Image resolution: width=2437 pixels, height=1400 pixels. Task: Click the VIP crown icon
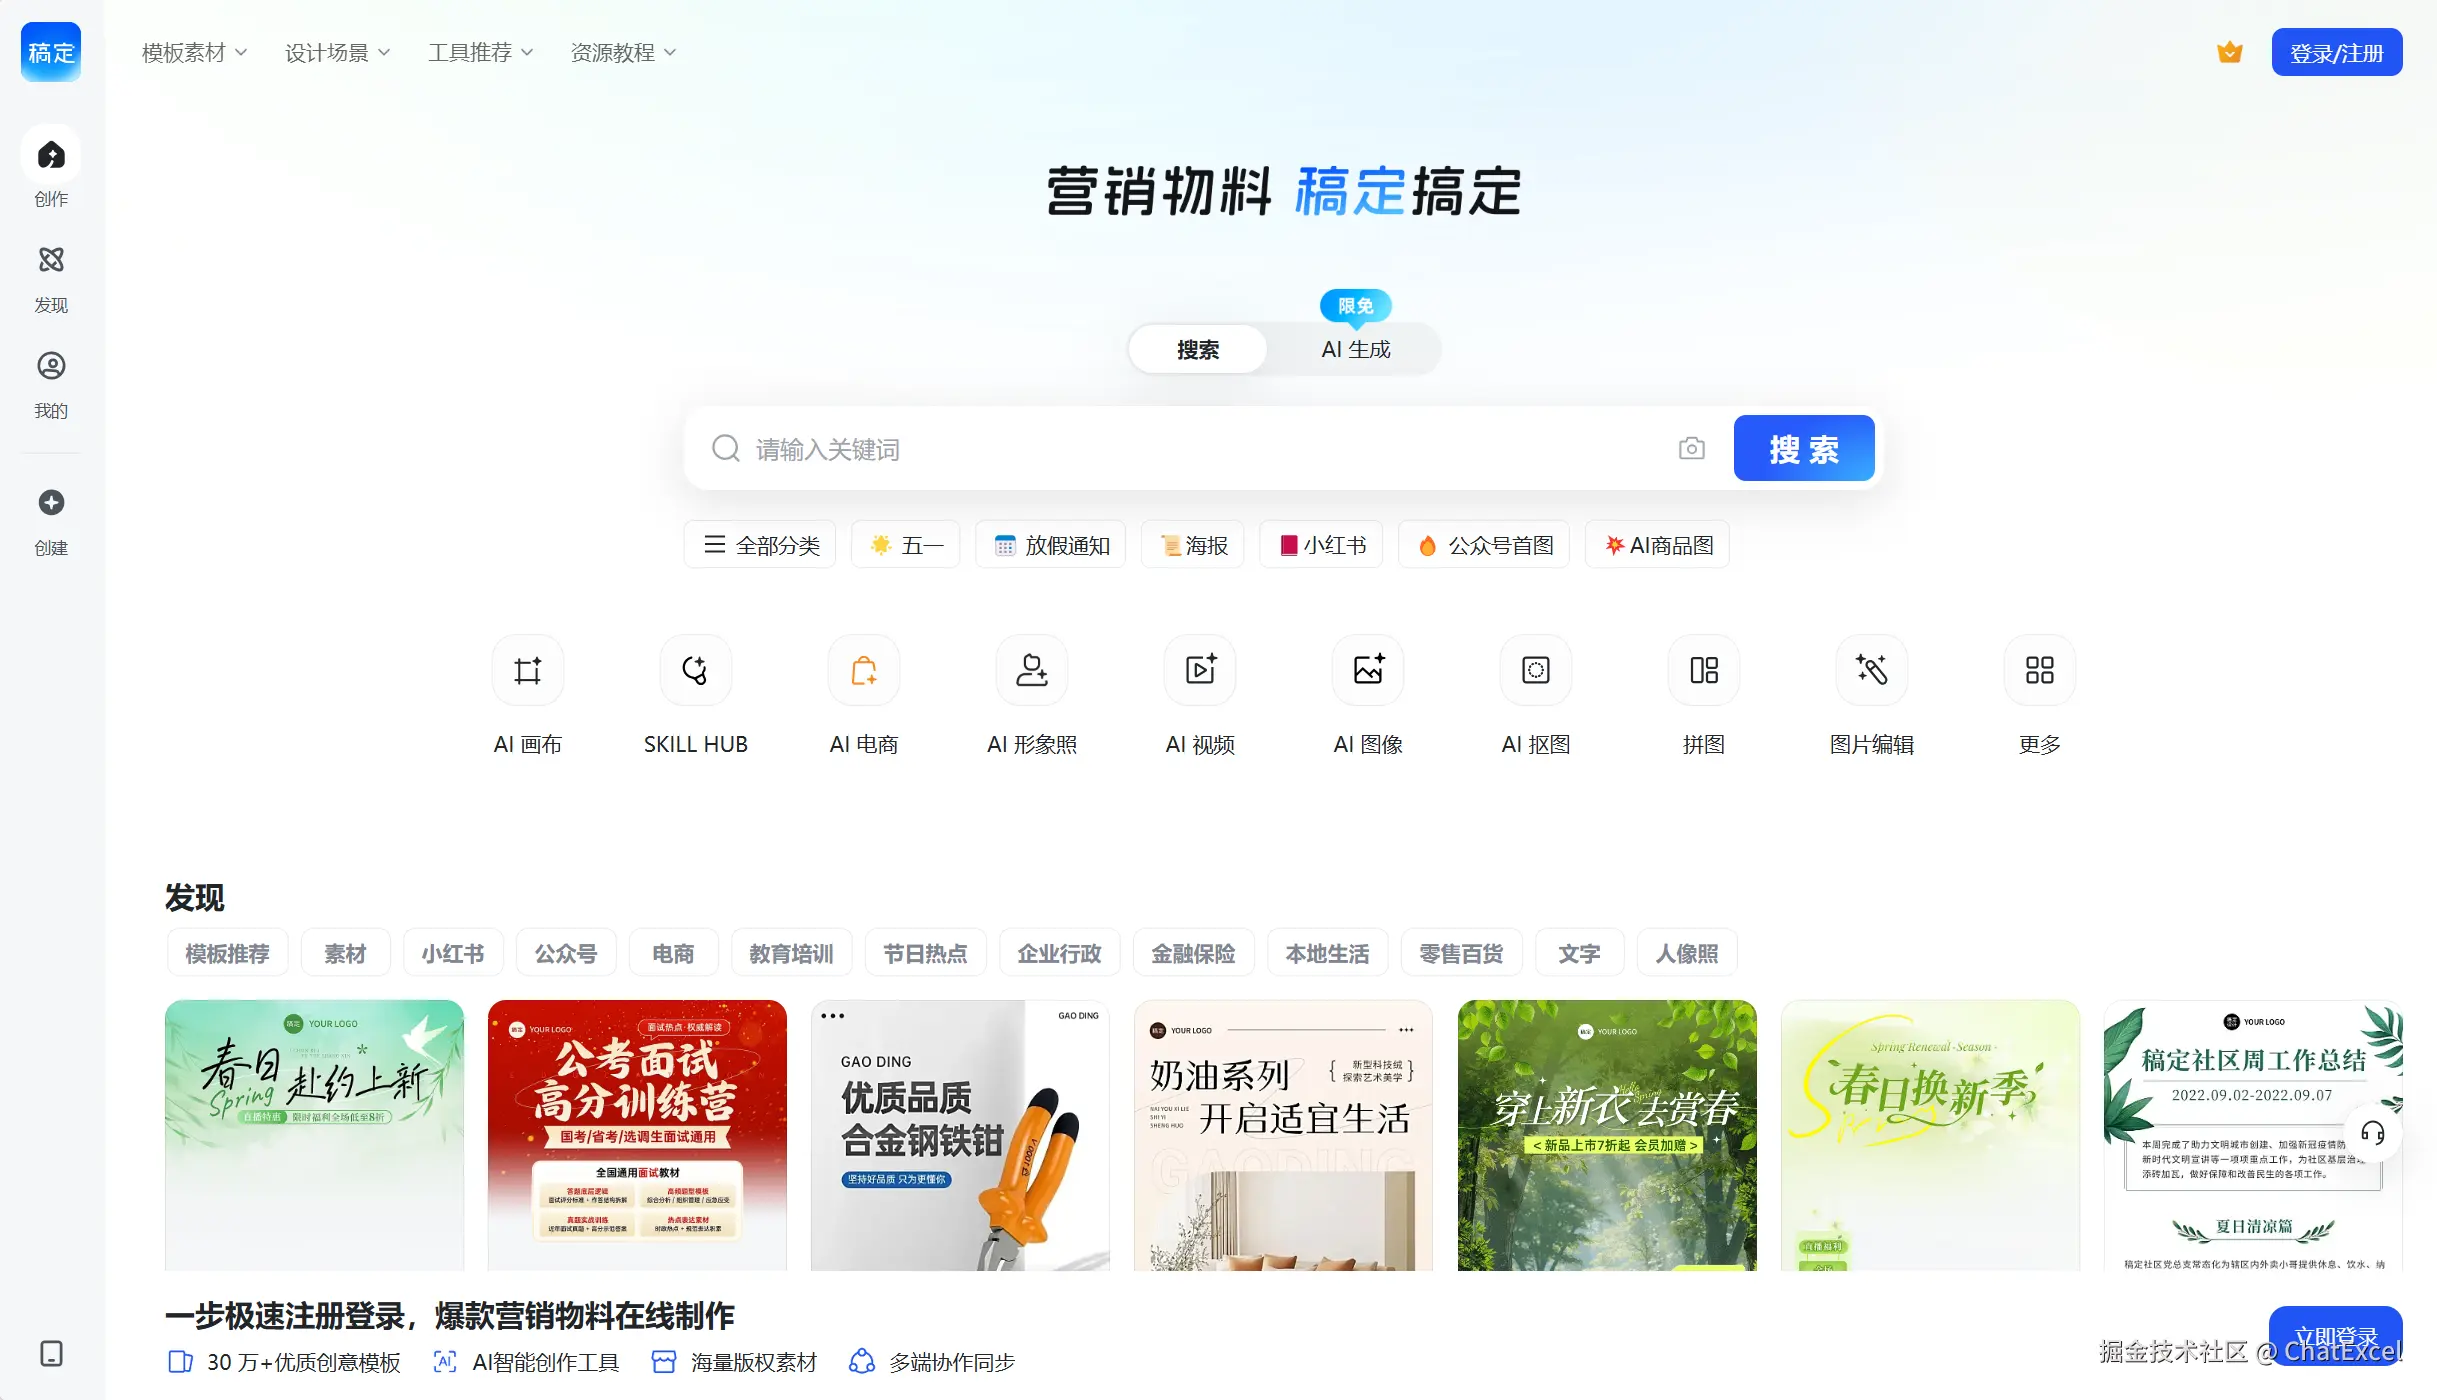(x=2229, y=52)
